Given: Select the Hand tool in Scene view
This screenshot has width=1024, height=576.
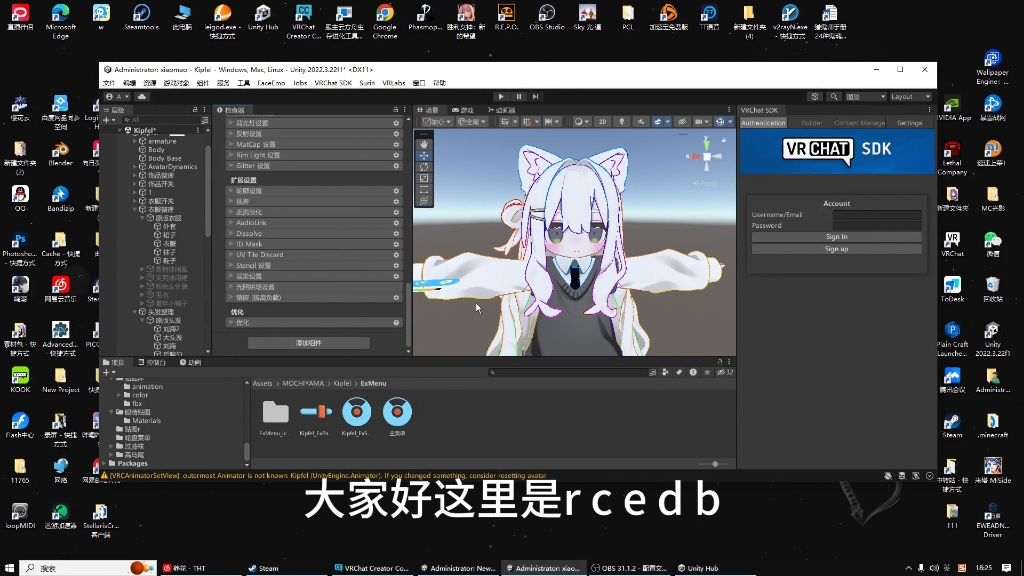Looking at the screenshot, I should 424,144.
